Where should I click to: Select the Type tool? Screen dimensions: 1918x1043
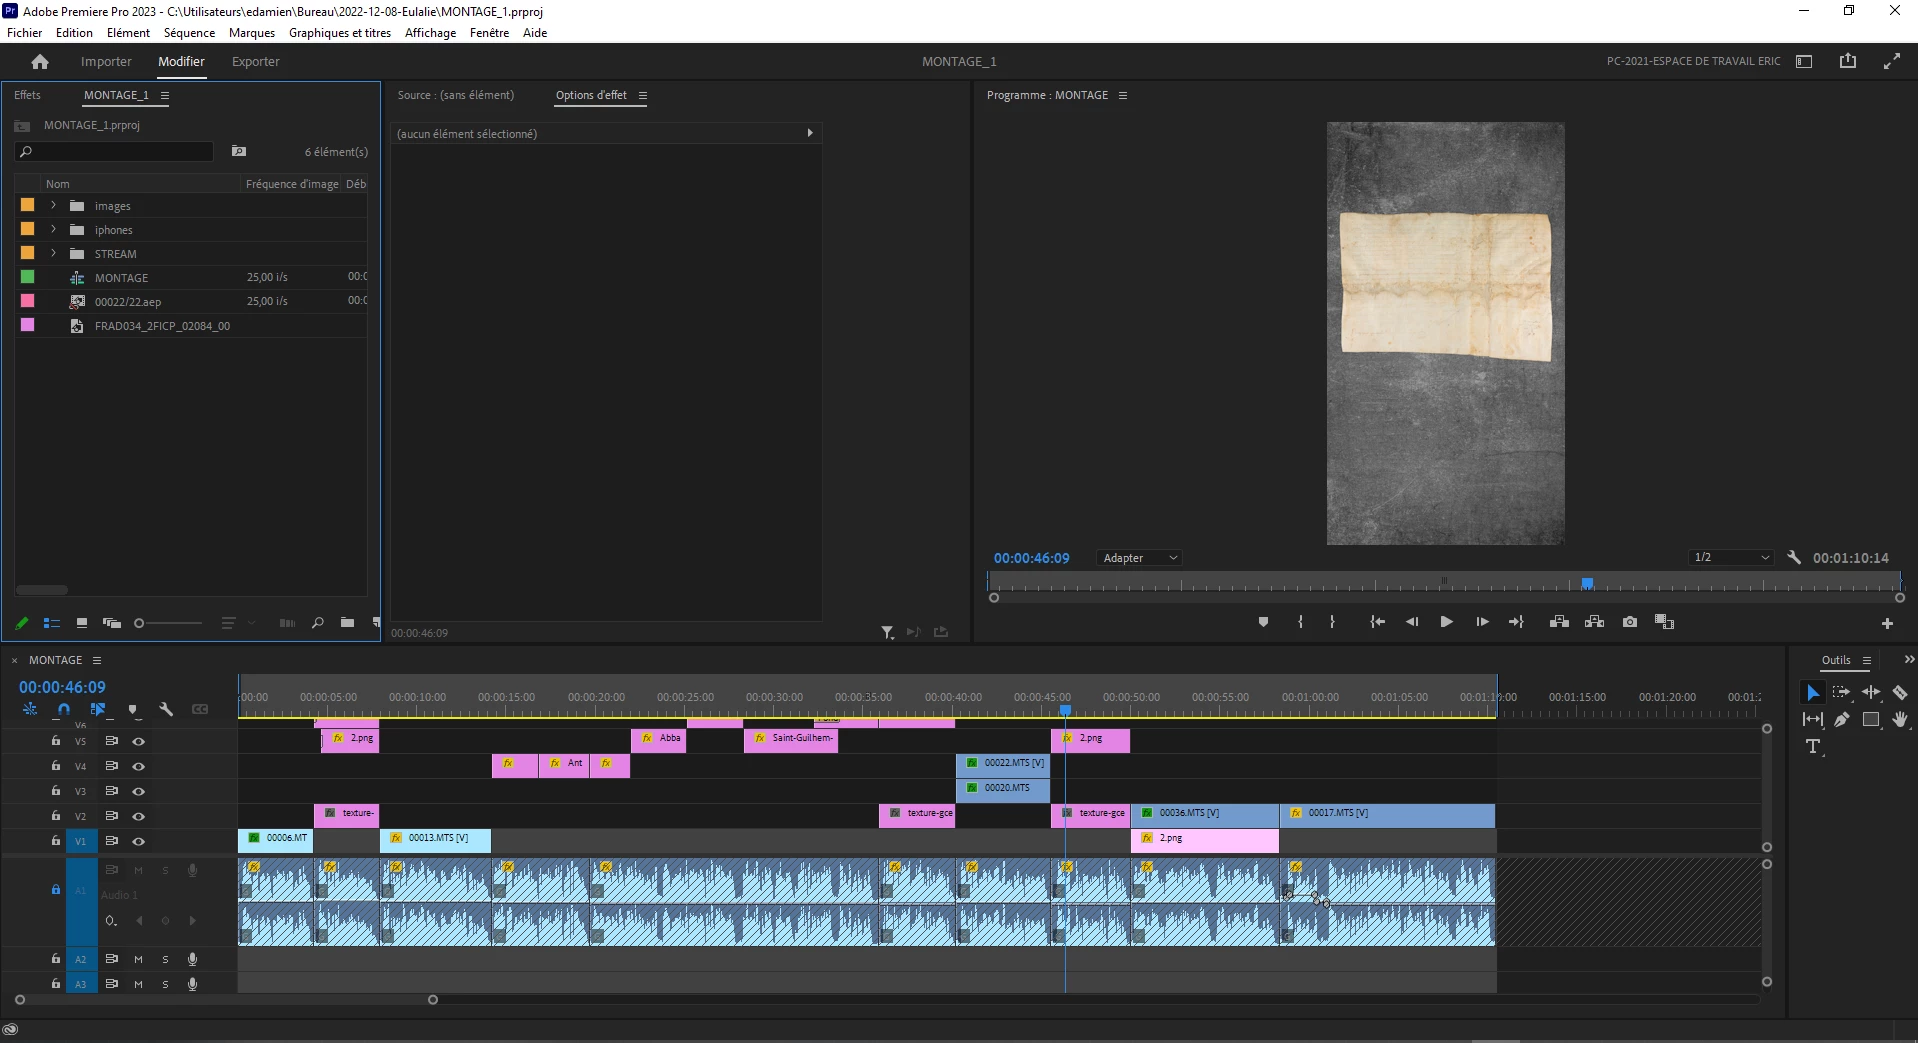[x=1812, y=746]
